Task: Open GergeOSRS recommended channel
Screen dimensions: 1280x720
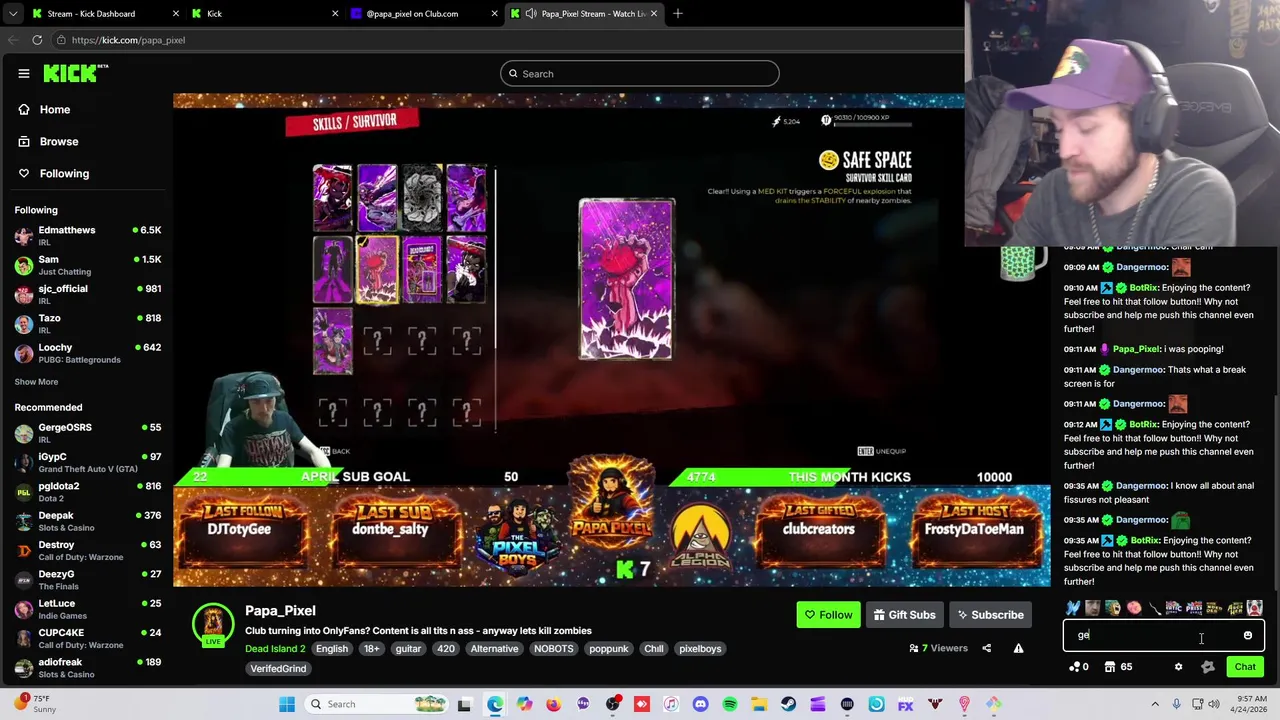Action: 88,433
